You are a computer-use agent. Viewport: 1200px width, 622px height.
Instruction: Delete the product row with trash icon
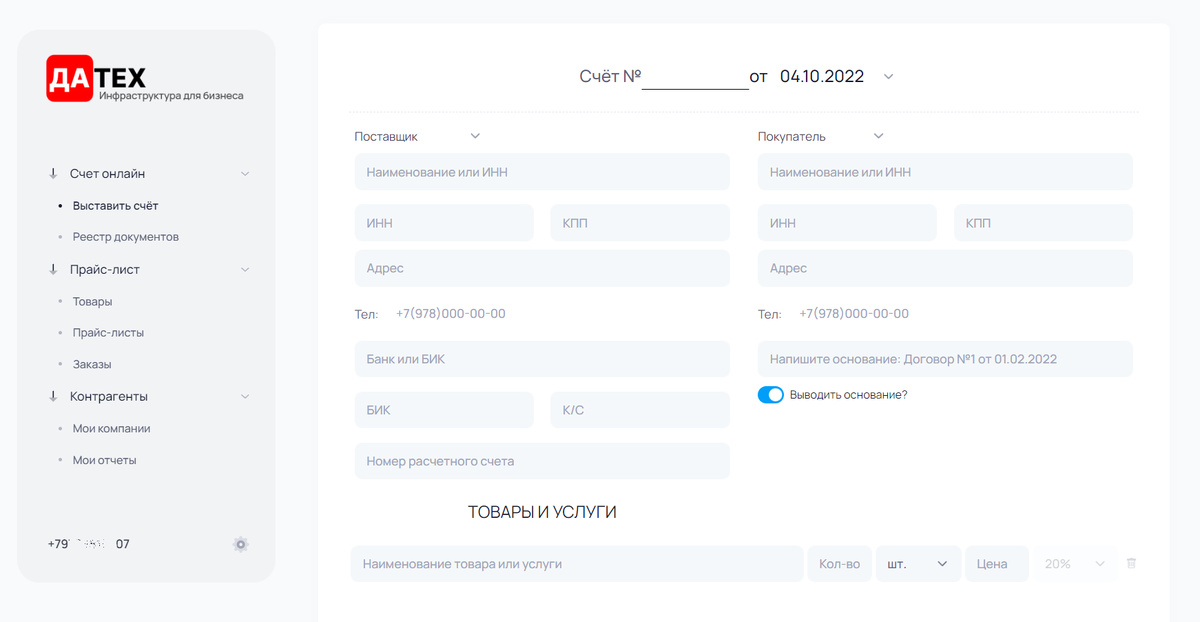tap(1131, 564)
